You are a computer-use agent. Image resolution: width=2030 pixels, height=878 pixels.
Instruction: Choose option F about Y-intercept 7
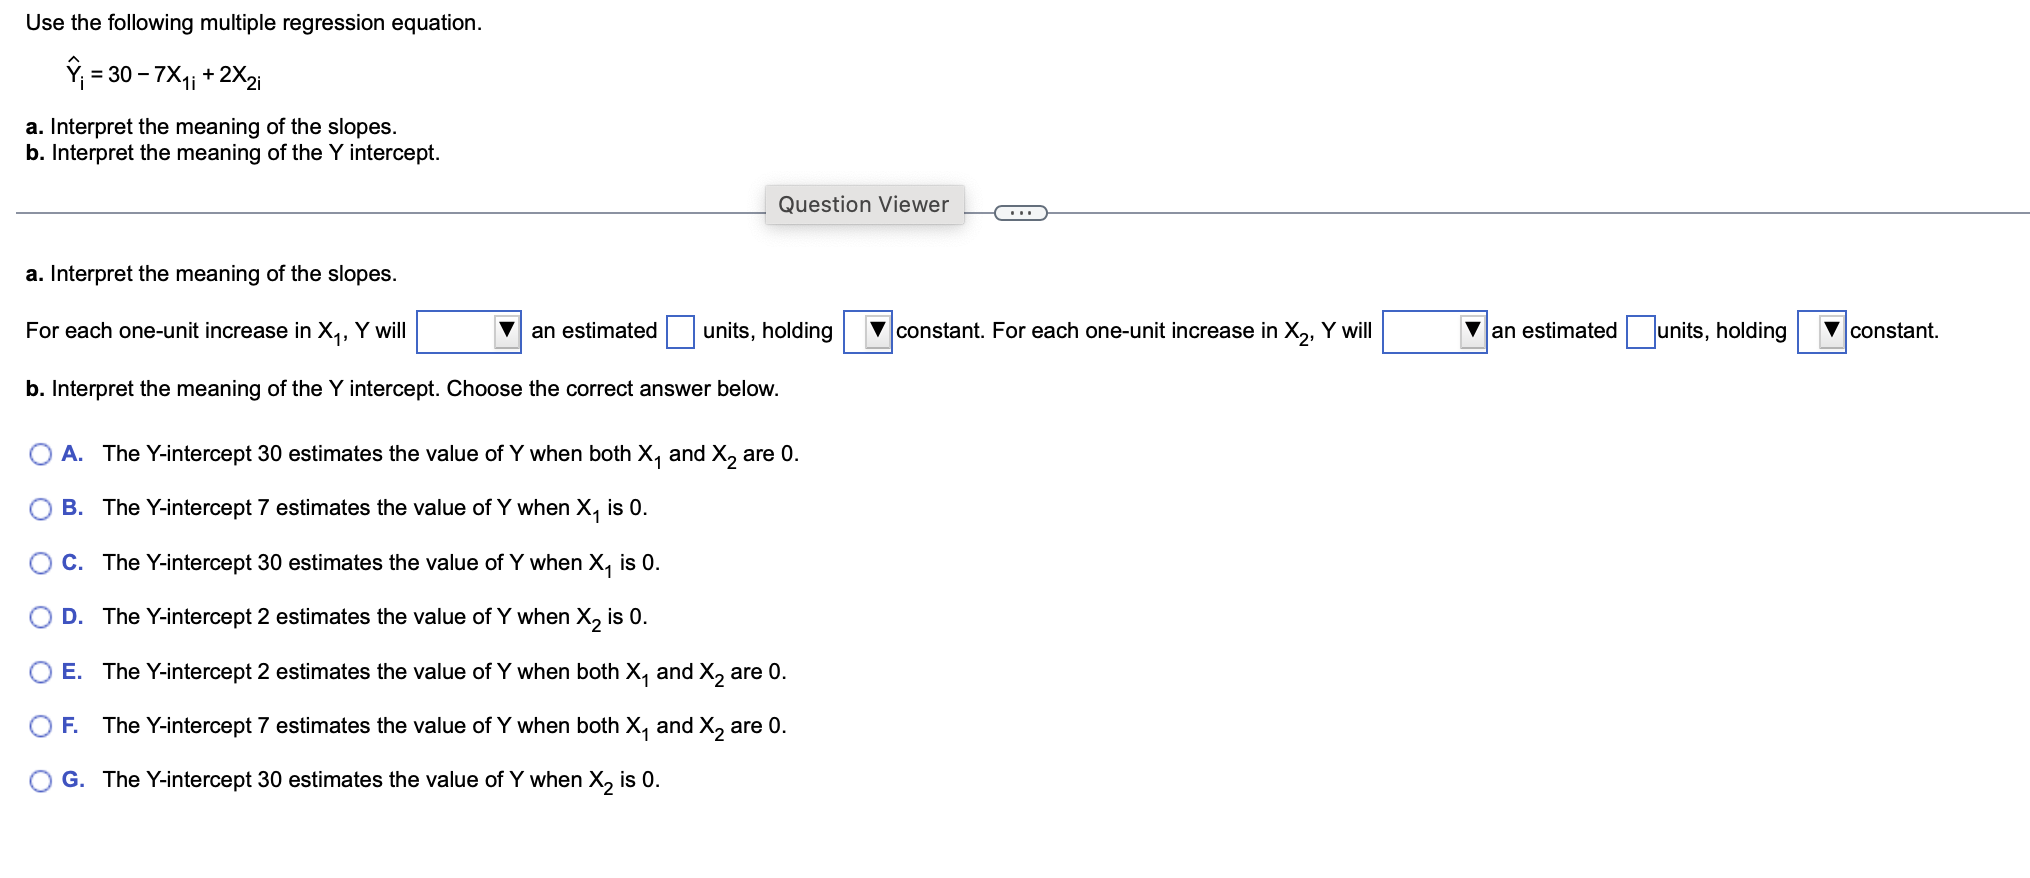coord(40,726)
